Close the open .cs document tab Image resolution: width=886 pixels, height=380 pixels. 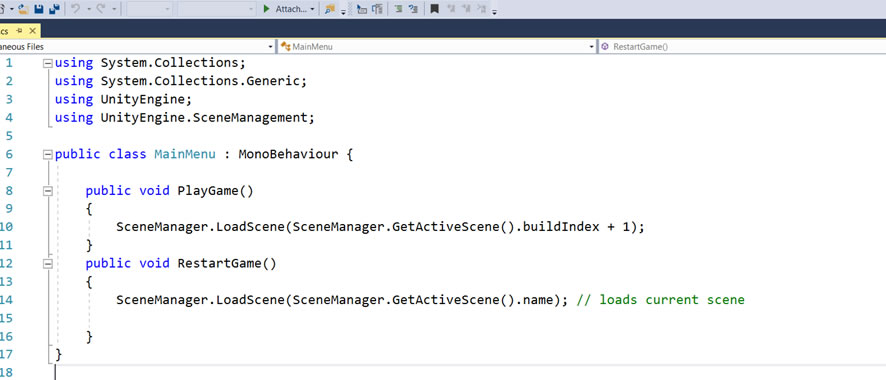[x=32, y=30]
